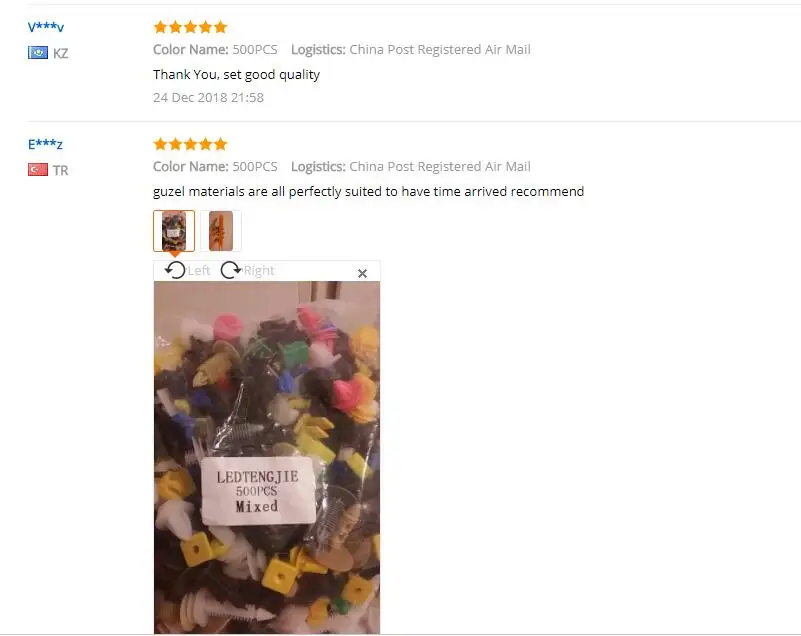Click the Left rotation label
The image size is (801, 636).
click(199, 270)
